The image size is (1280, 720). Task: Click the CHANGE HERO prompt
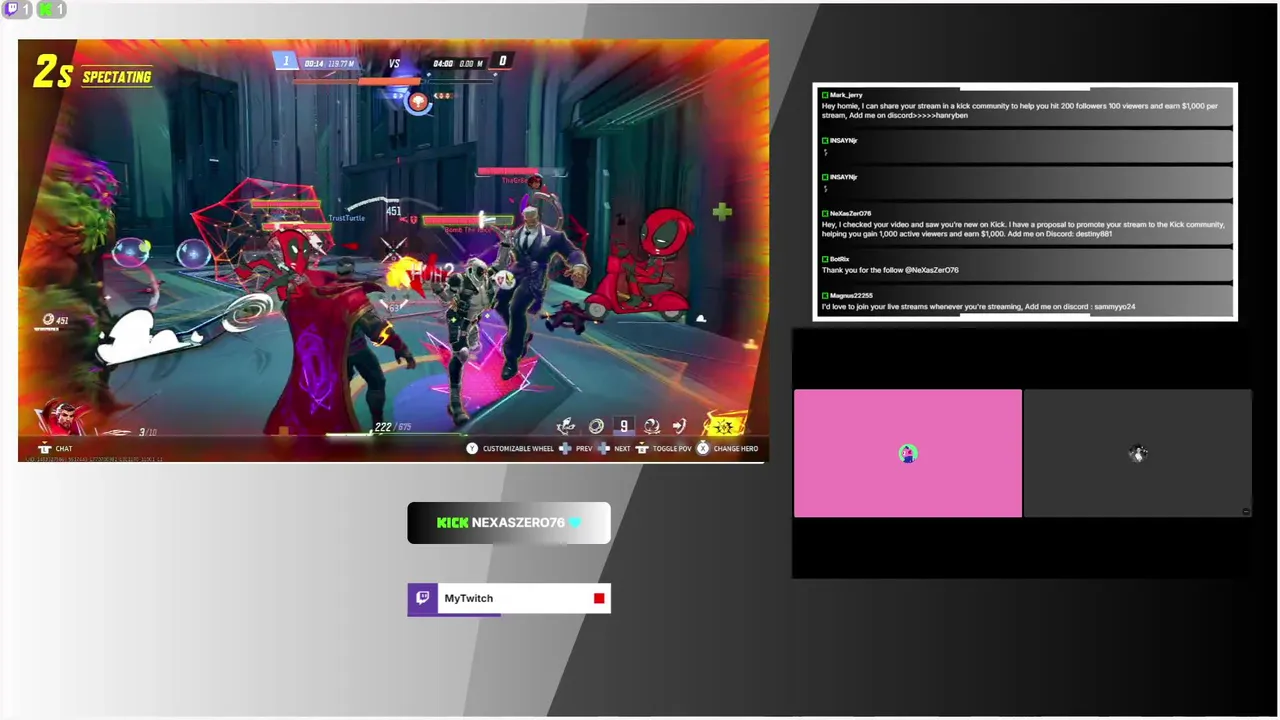tap(727, 448)
